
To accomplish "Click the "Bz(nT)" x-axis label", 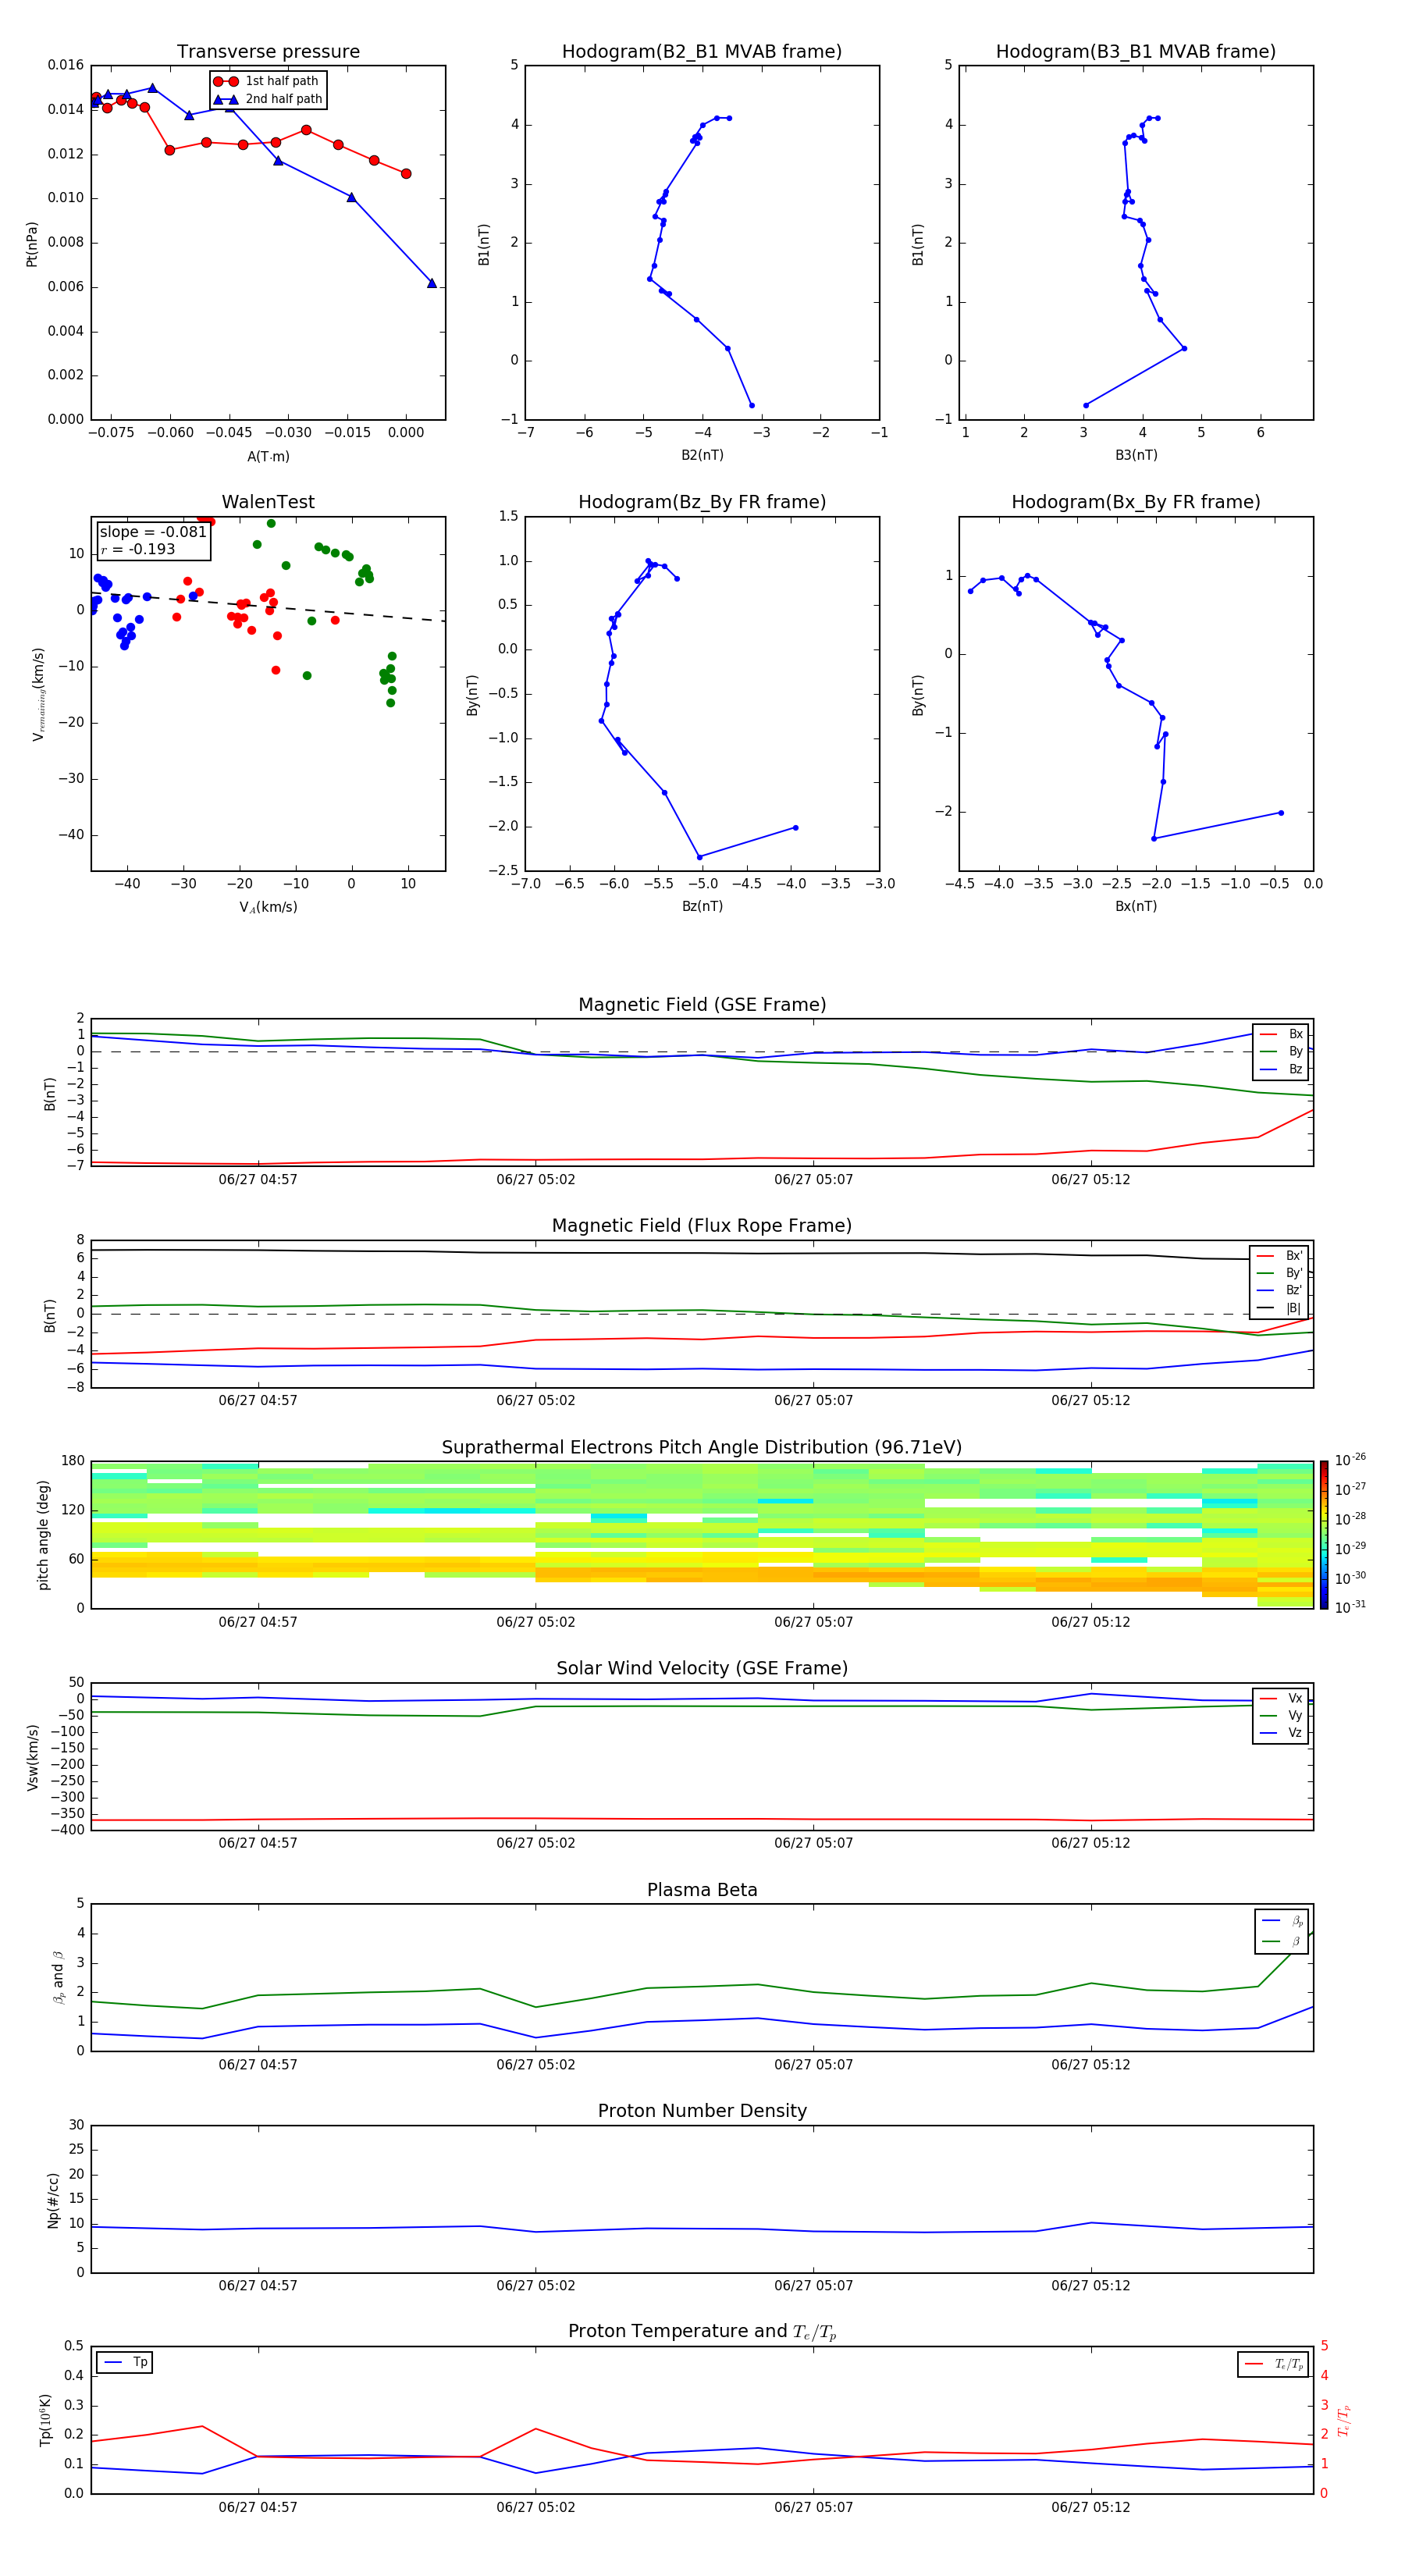I will pyautogui.click(x=702, y=906).
